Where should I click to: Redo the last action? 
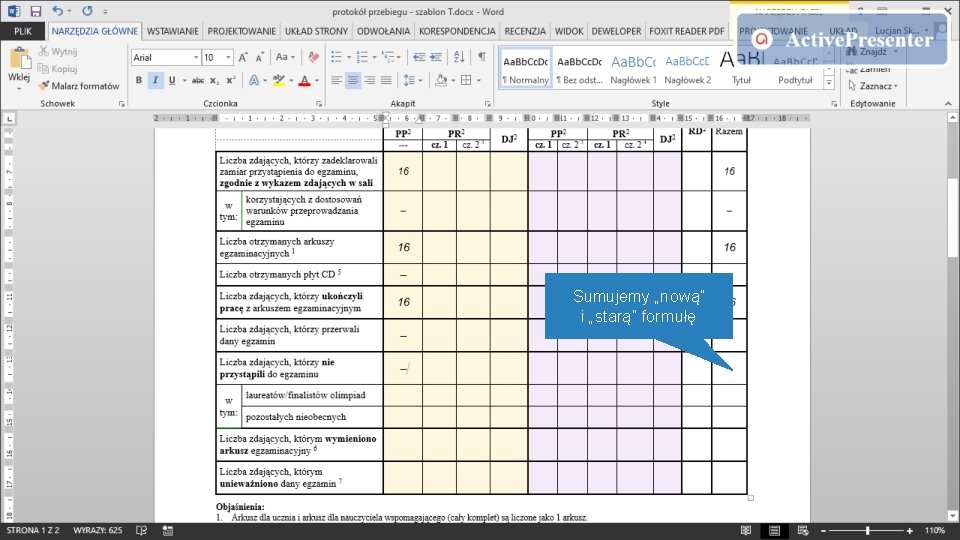[x=88, y=11]
